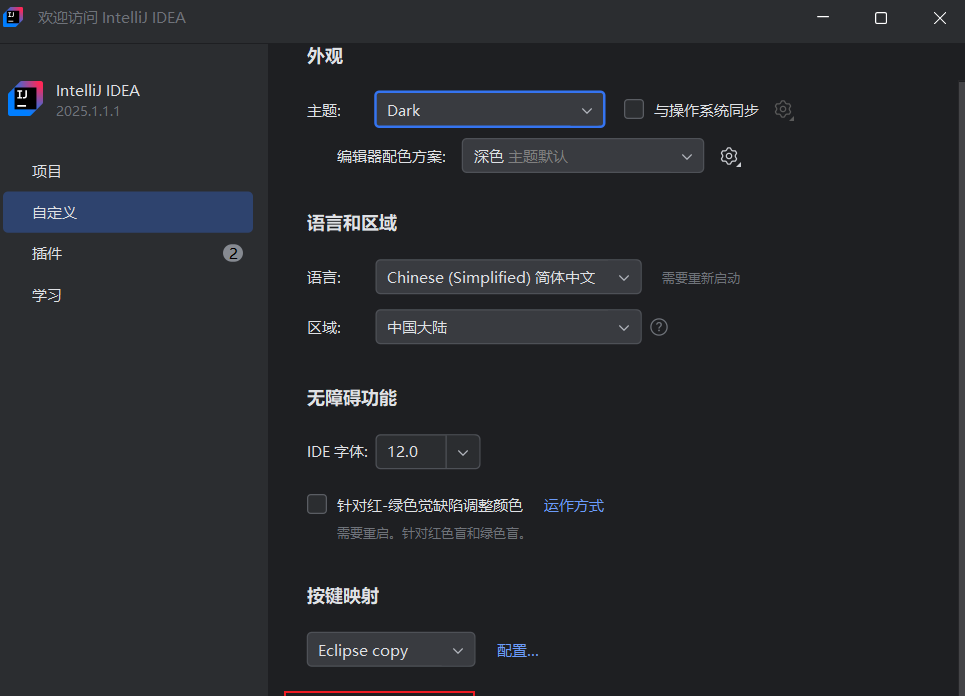Open the theme sync settings gear
965x696 pixels.
click(x=783, y=110)
